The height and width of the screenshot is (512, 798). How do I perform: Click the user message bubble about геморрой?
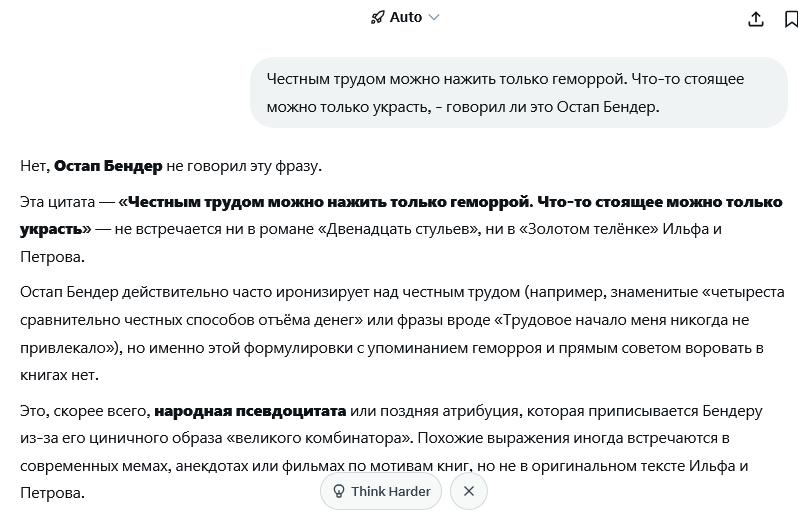click(519, 93)
